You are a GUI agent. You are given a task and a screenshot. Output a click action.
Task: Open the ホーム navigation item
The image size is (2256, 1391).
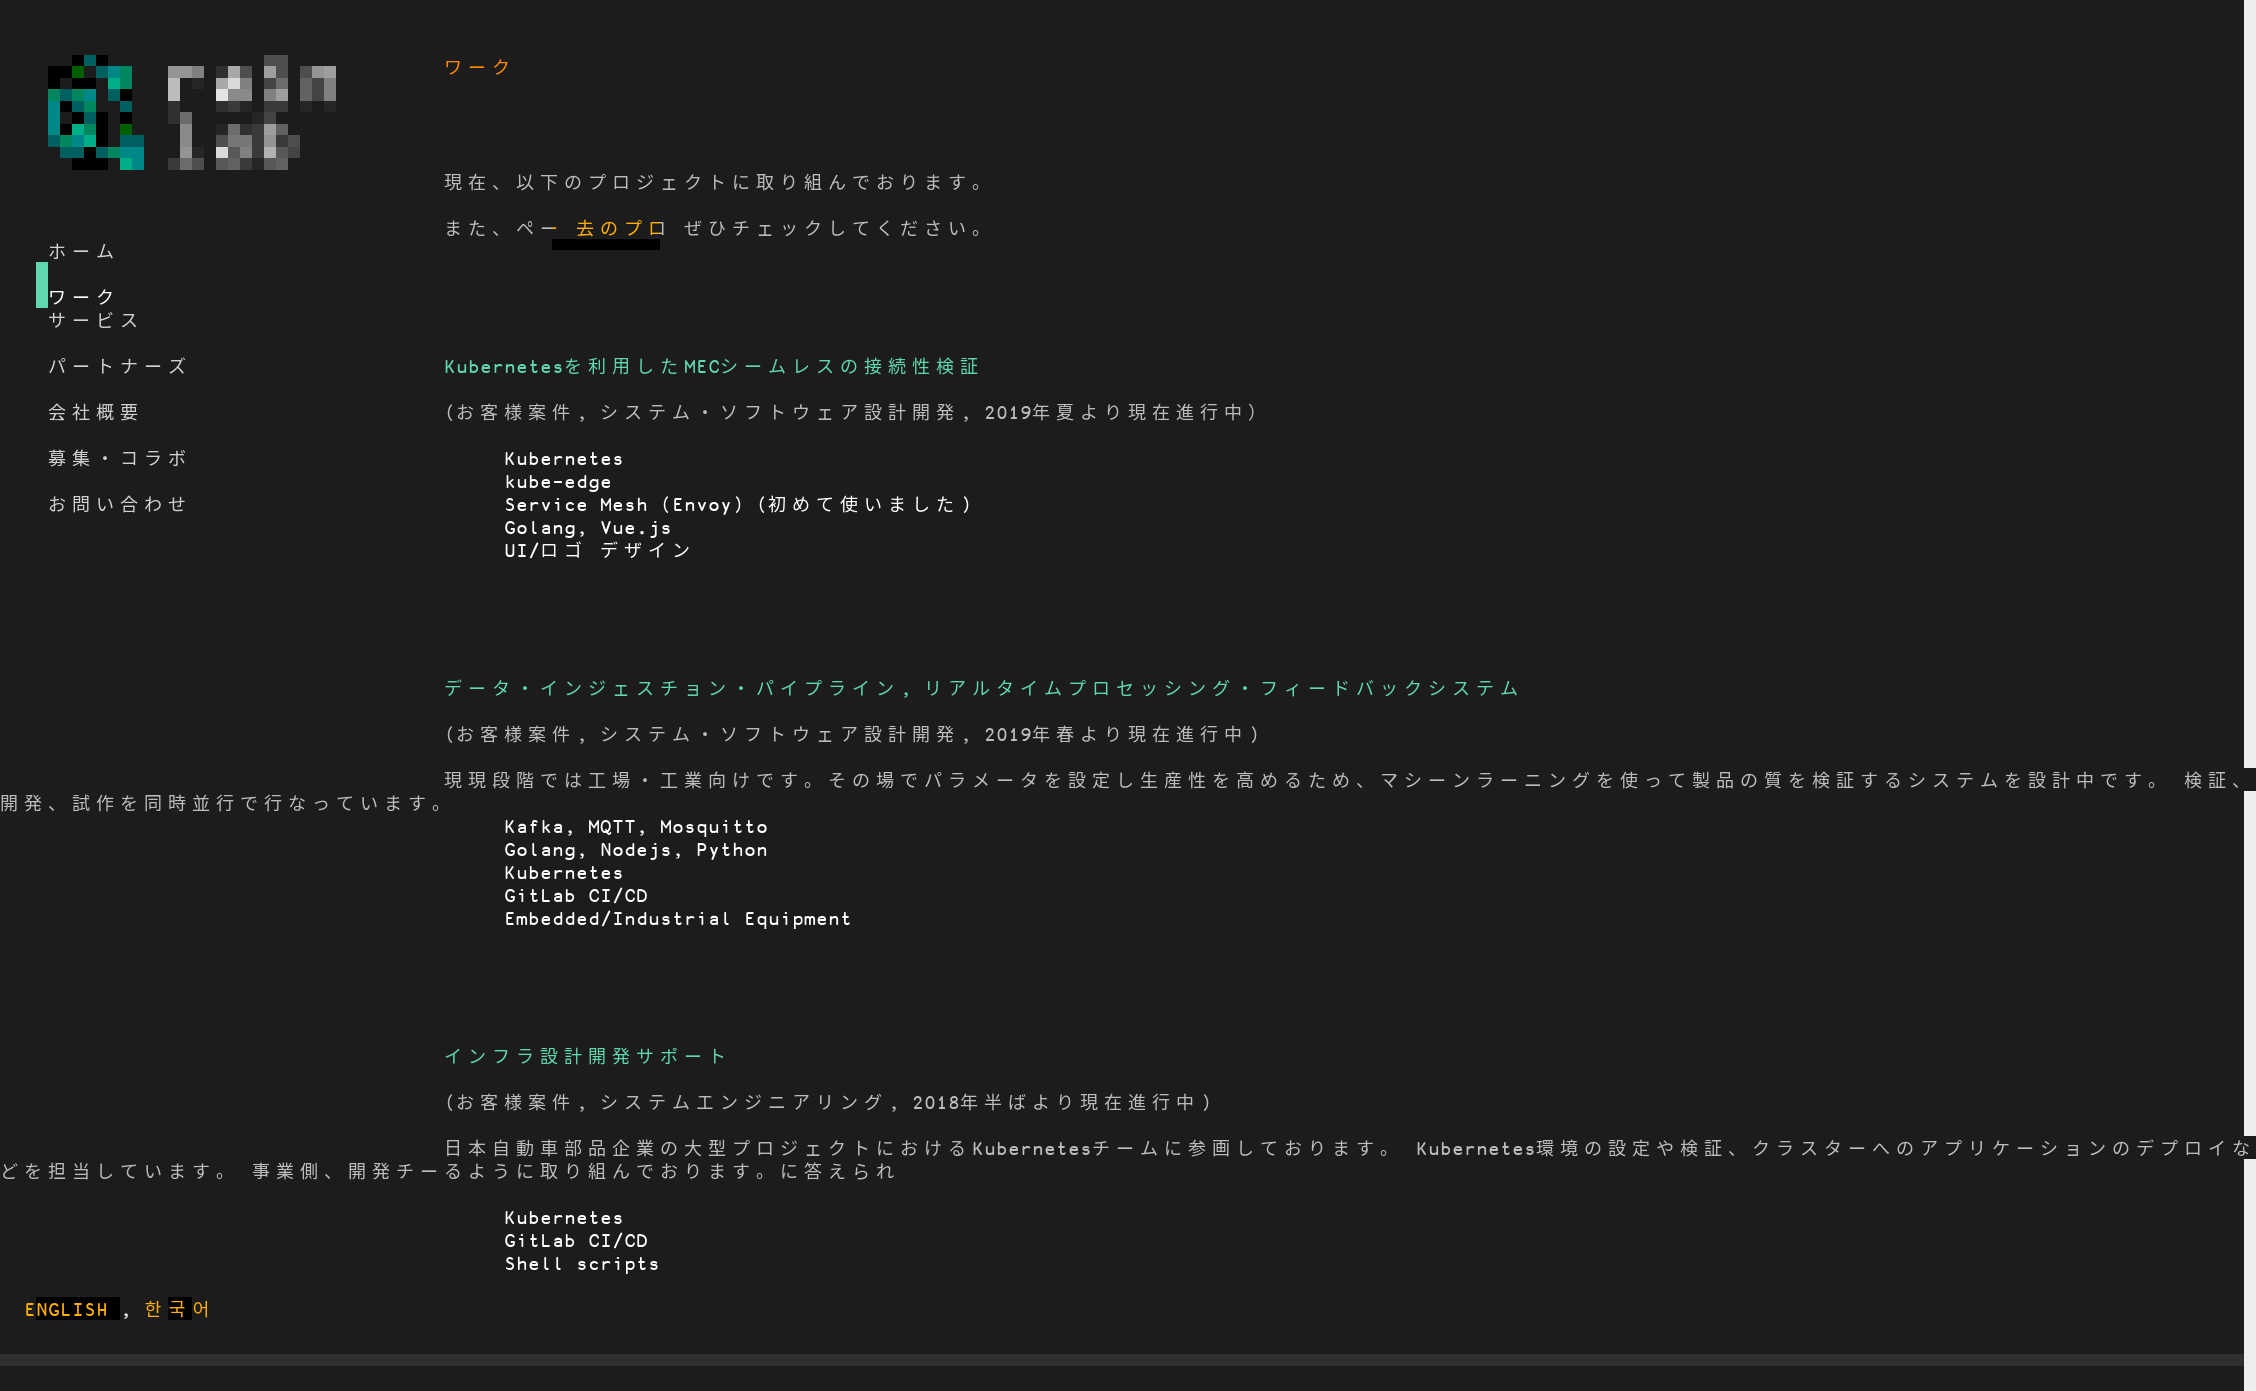click(82, 251)
